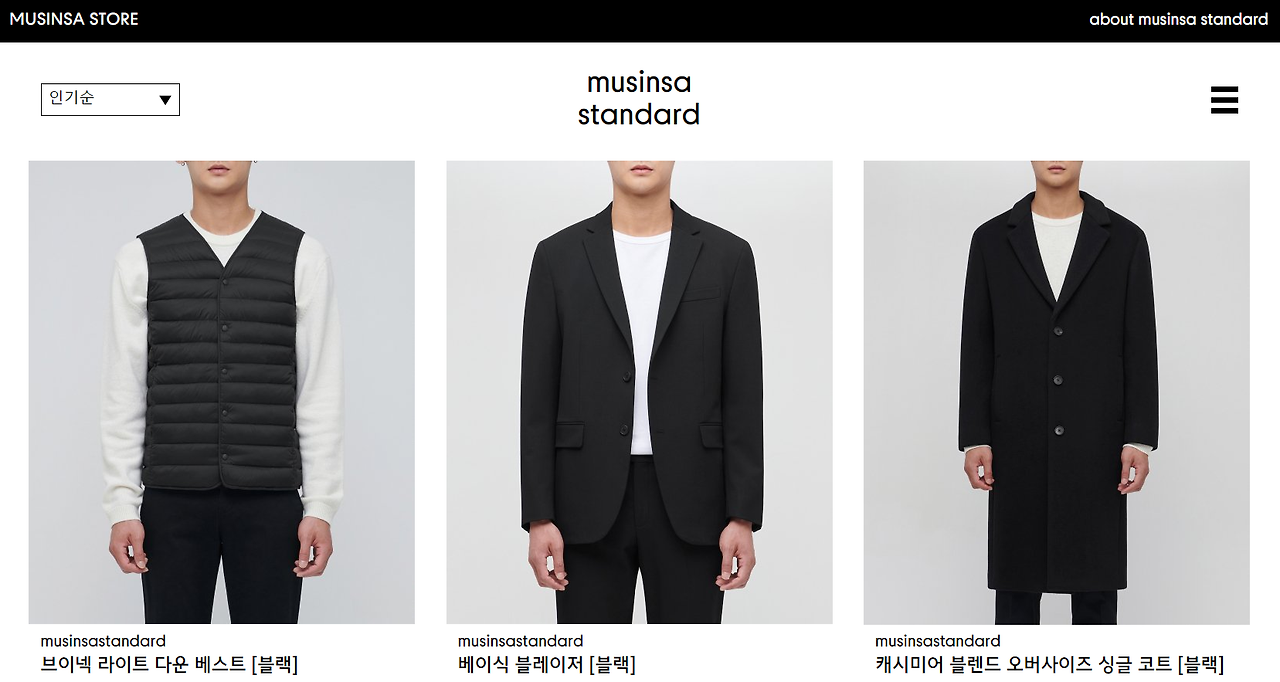Open the hamburger menu icon

(1224, 100)
